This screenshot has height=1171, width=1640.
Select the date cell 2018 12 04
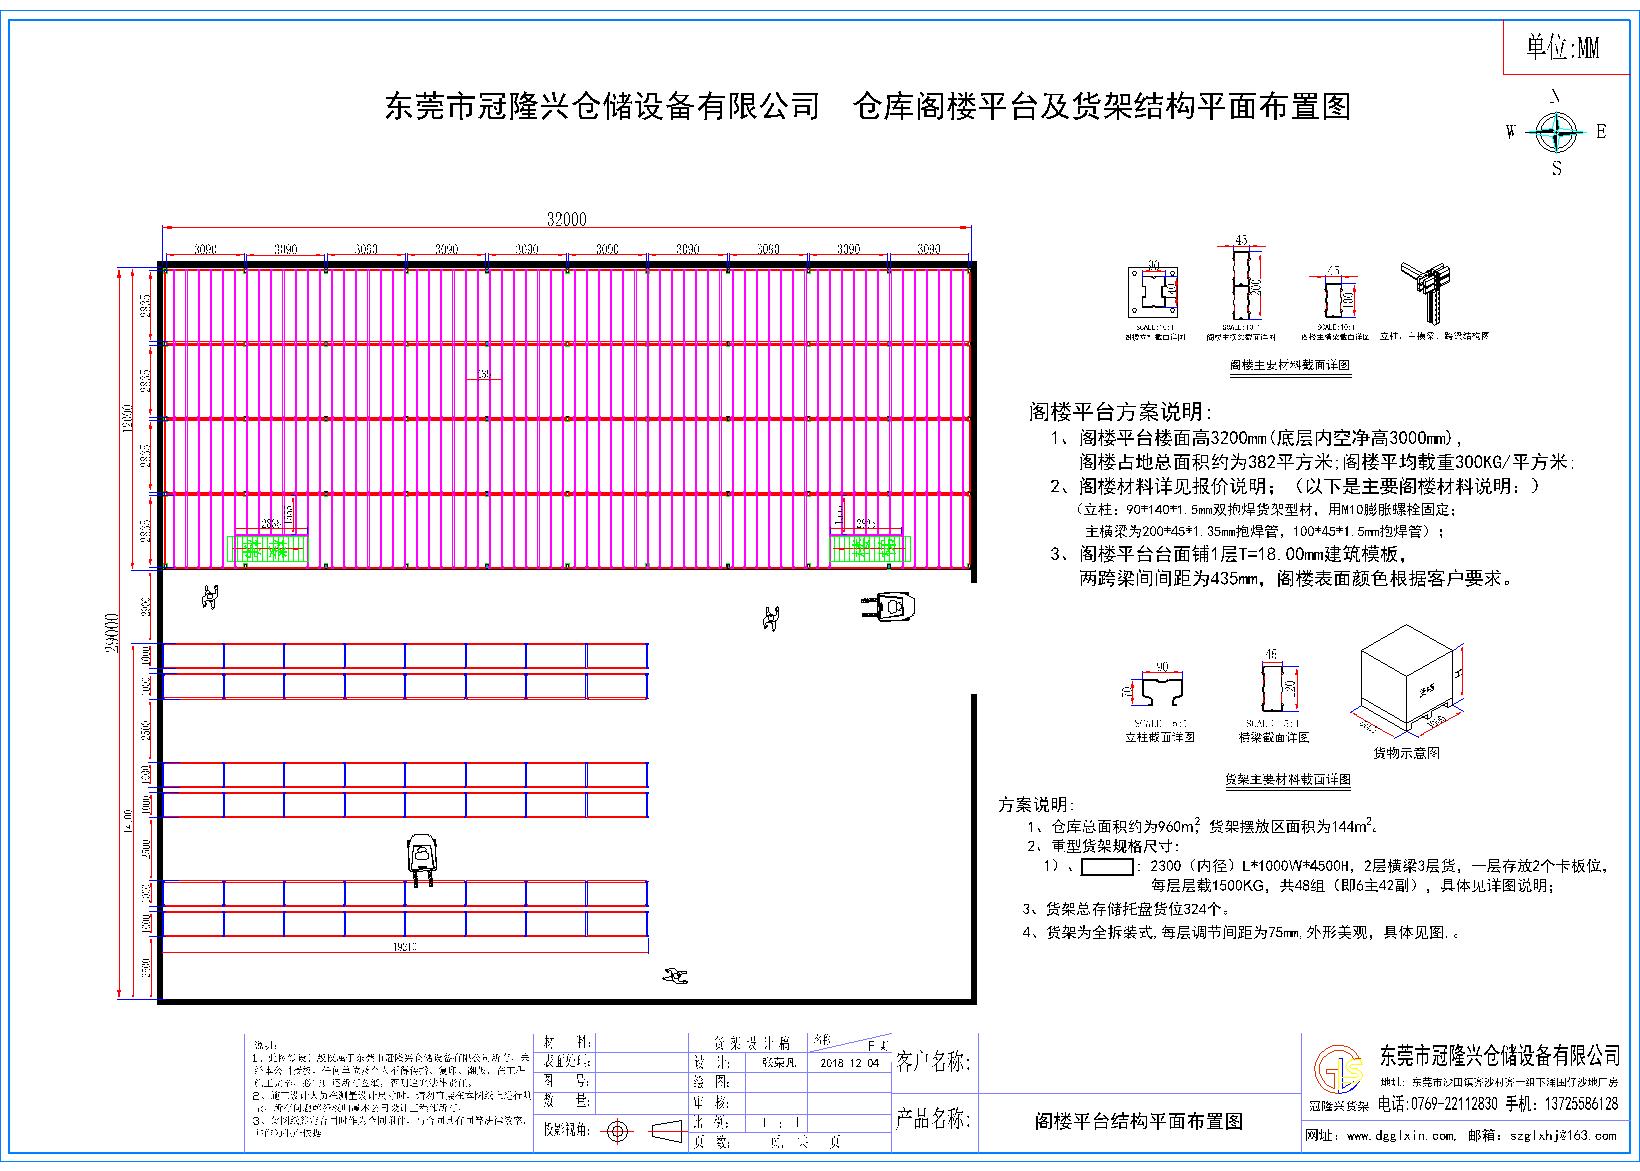[x=850, y=1063]
